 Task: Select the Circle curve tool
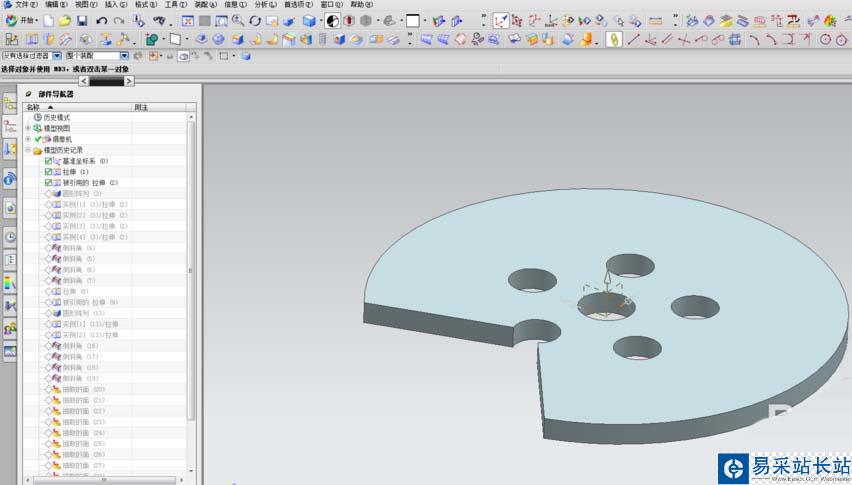(x=825, y=40)
